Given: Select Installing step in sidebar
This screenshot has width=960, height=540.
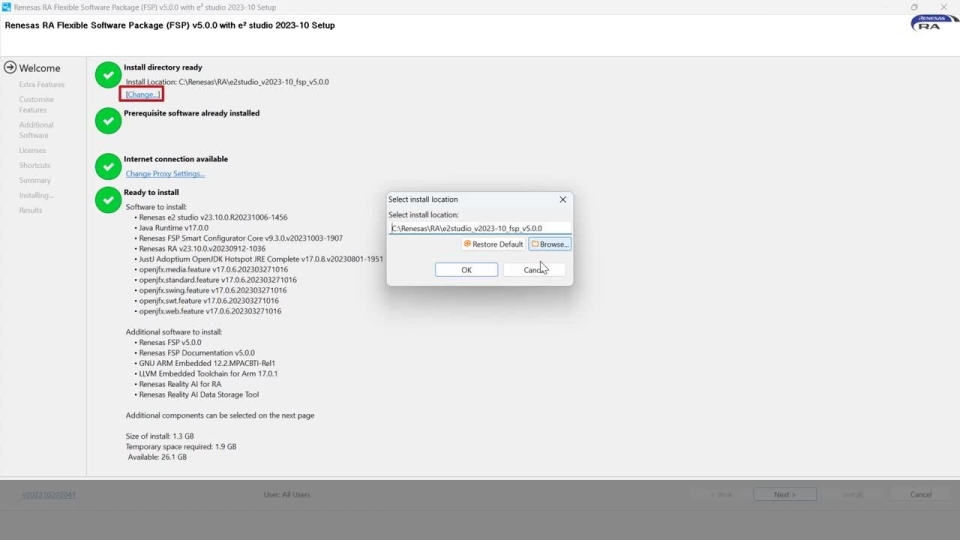Looking at the screenshot, I should click(36, 195).
